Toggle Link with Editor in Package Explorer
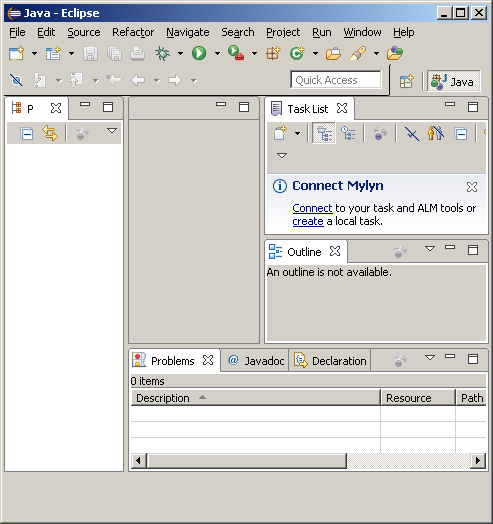493x524 pixels. (50, 133)
